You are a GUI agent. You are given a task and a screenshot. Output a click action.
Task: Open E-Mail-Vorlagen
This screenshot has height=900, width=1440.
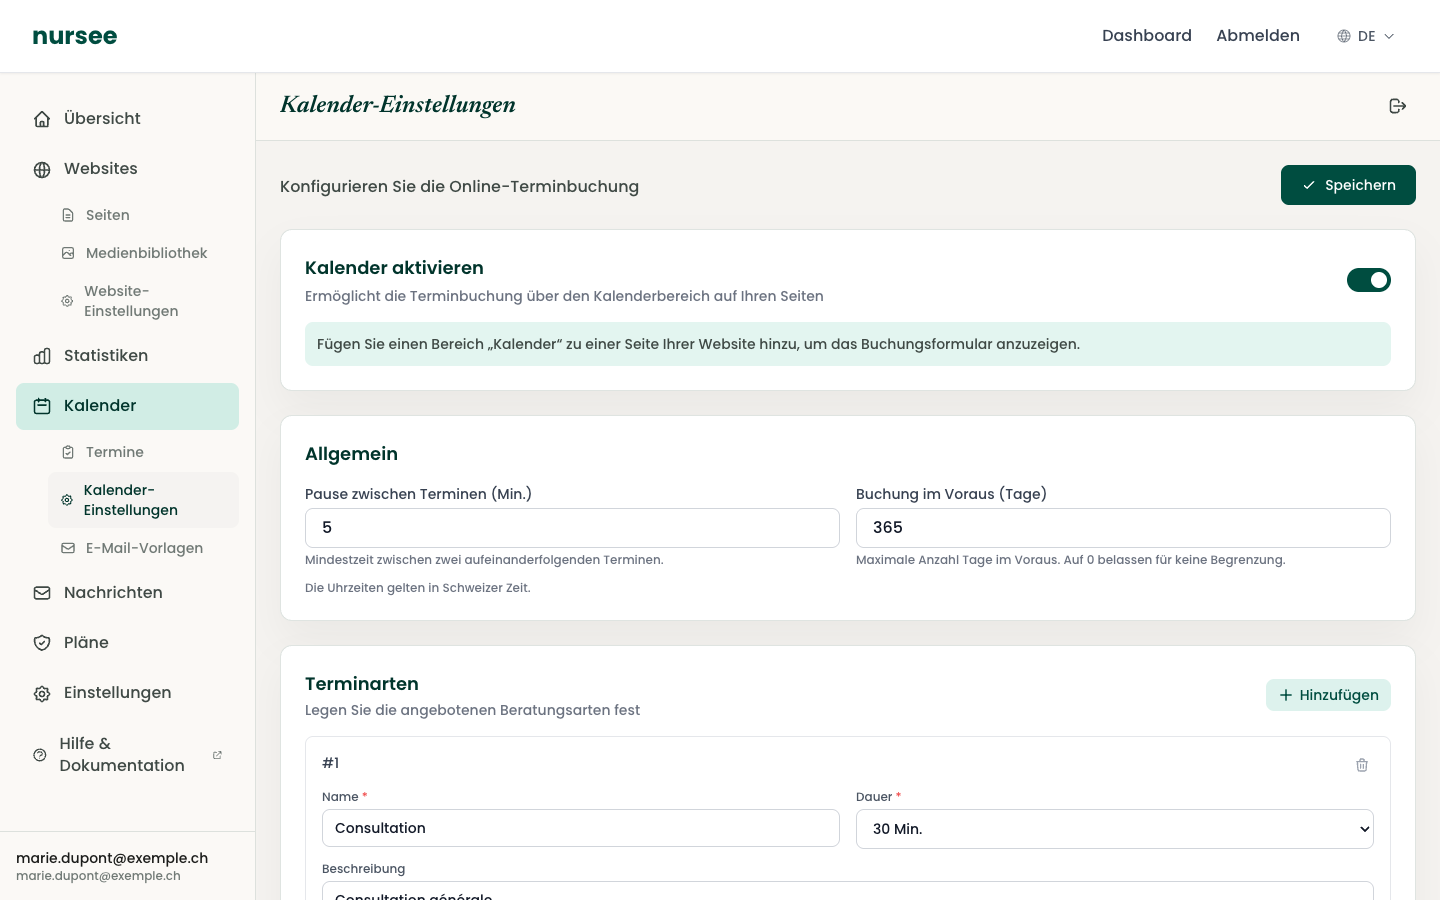click(x=143, y=548)
